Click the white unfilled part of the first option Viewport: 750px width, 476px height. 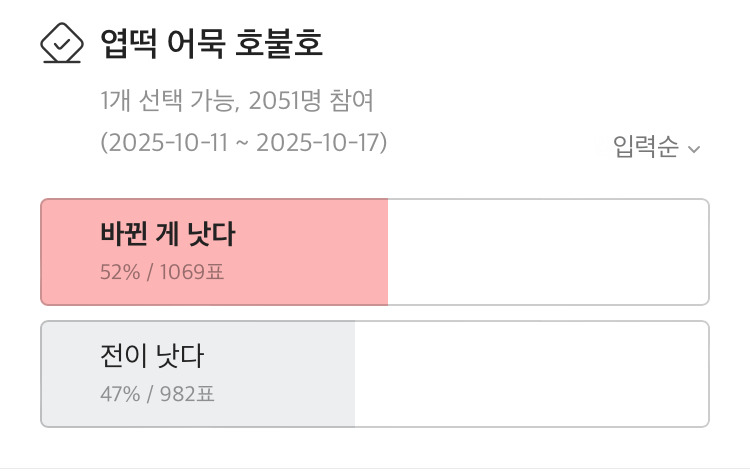(x=547, y=252)
